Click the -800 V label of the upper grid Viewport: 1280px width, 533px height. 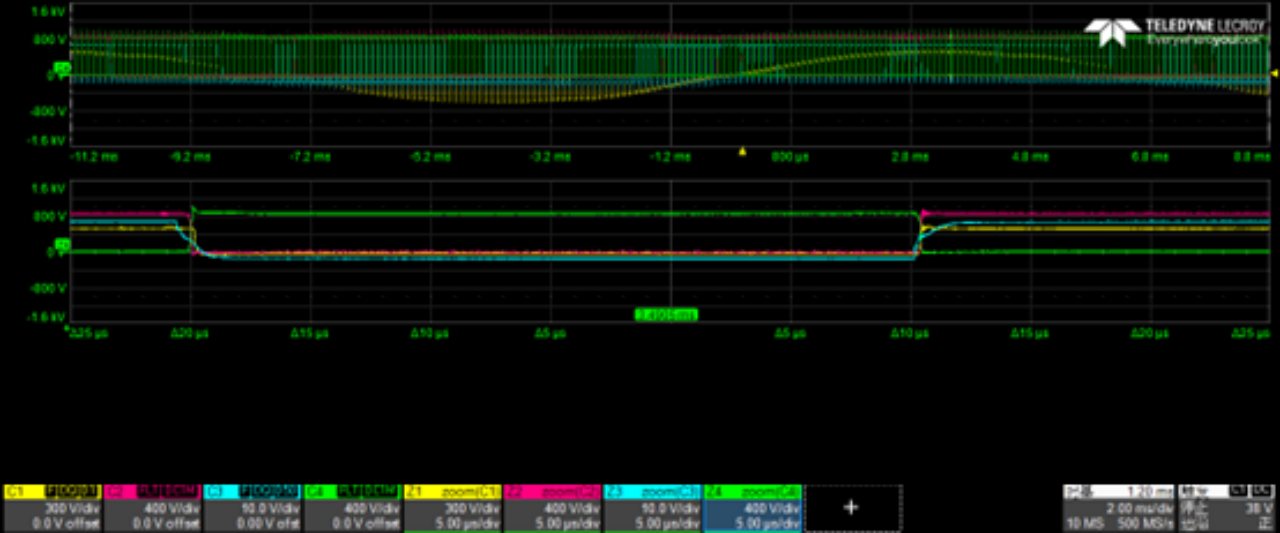click(47, 111)
